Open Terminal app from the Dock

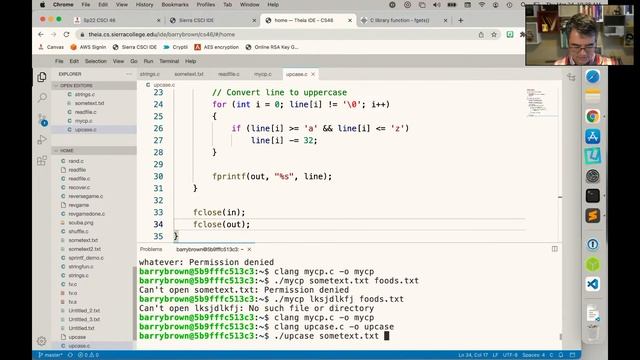(593, 196)
